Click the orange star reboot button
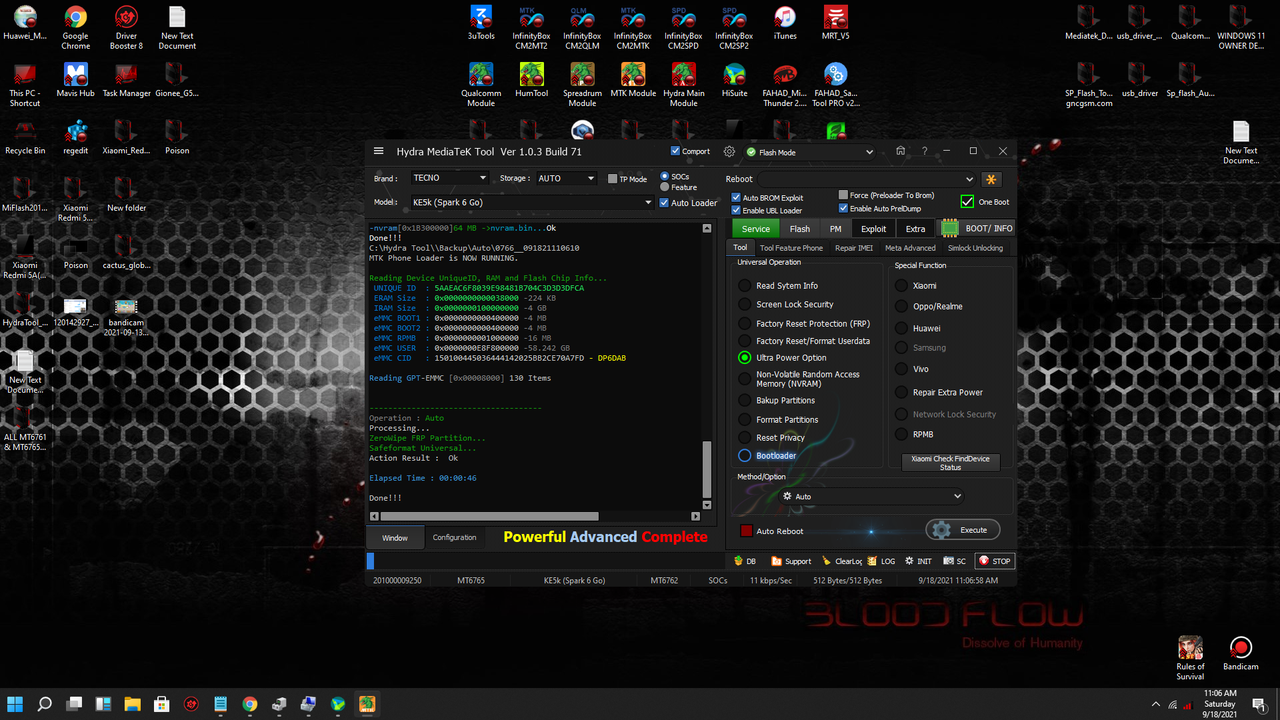The height and width of the screenshot is (720, 1280). [x=991, y=179]
